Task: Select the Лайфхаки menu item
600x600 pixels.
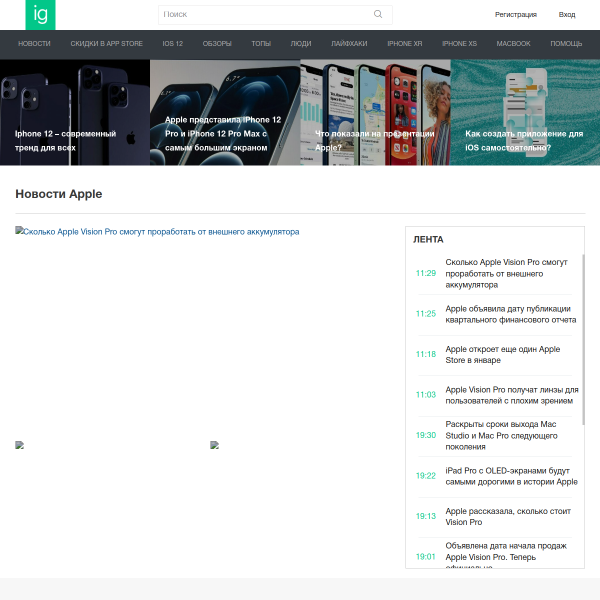Action: [349, 44]
